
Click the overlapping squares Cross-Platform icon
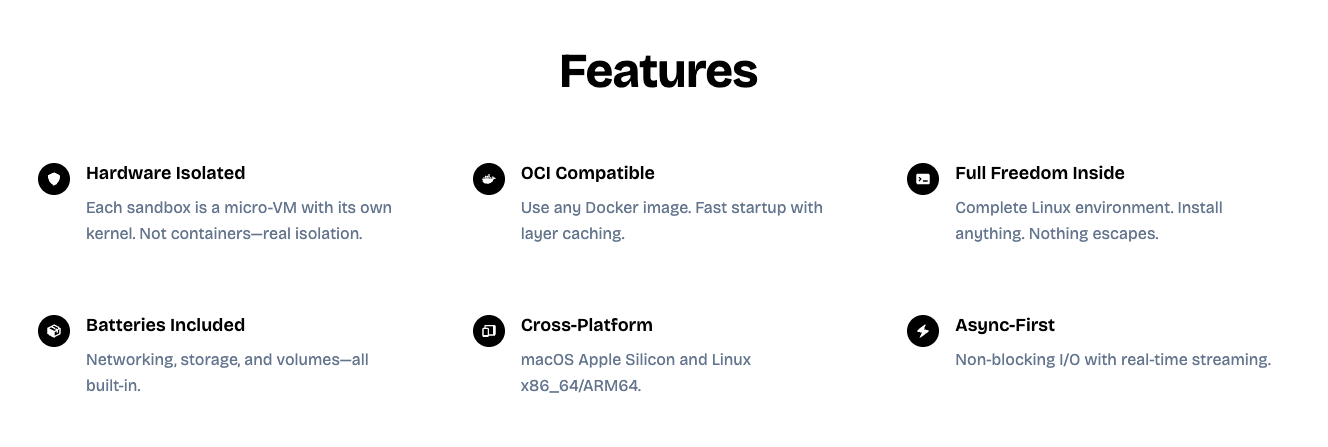click(x=488, y=331)
